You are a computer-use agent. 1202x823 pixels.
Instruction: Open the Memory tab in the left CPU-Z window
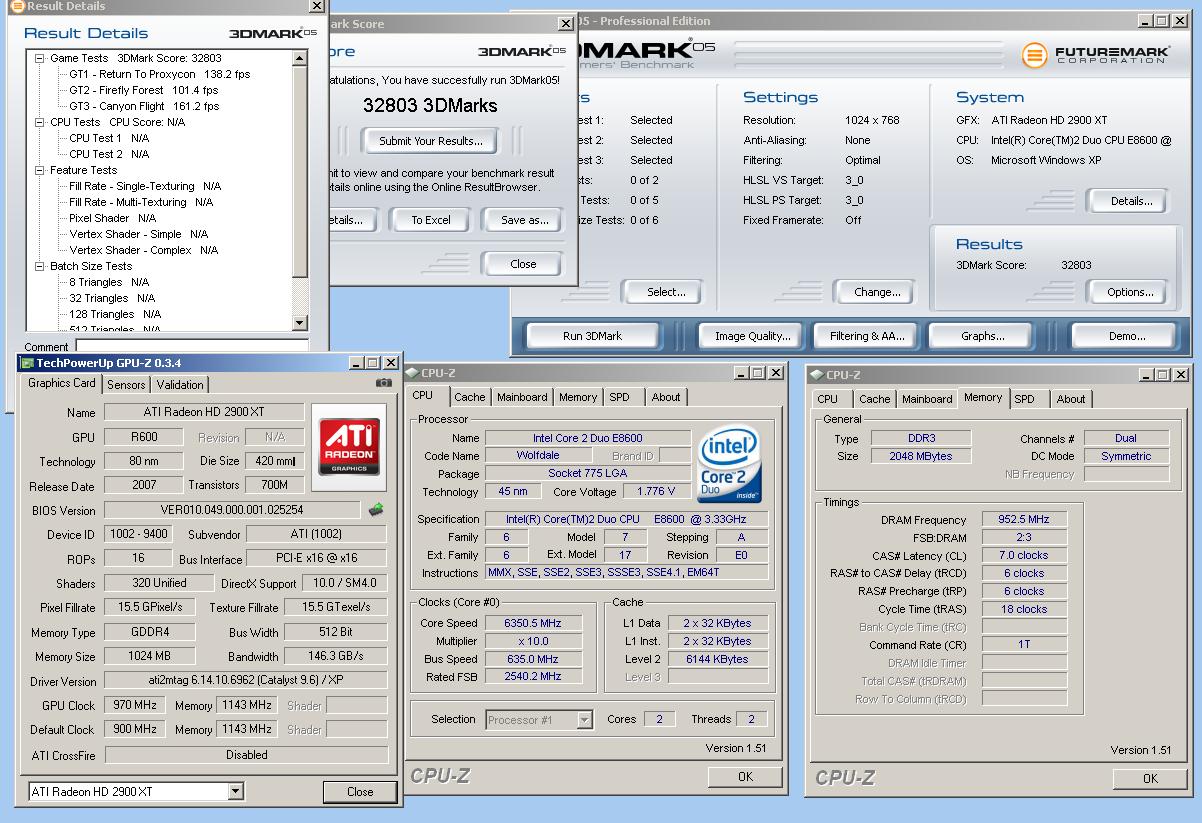(578, 397)
